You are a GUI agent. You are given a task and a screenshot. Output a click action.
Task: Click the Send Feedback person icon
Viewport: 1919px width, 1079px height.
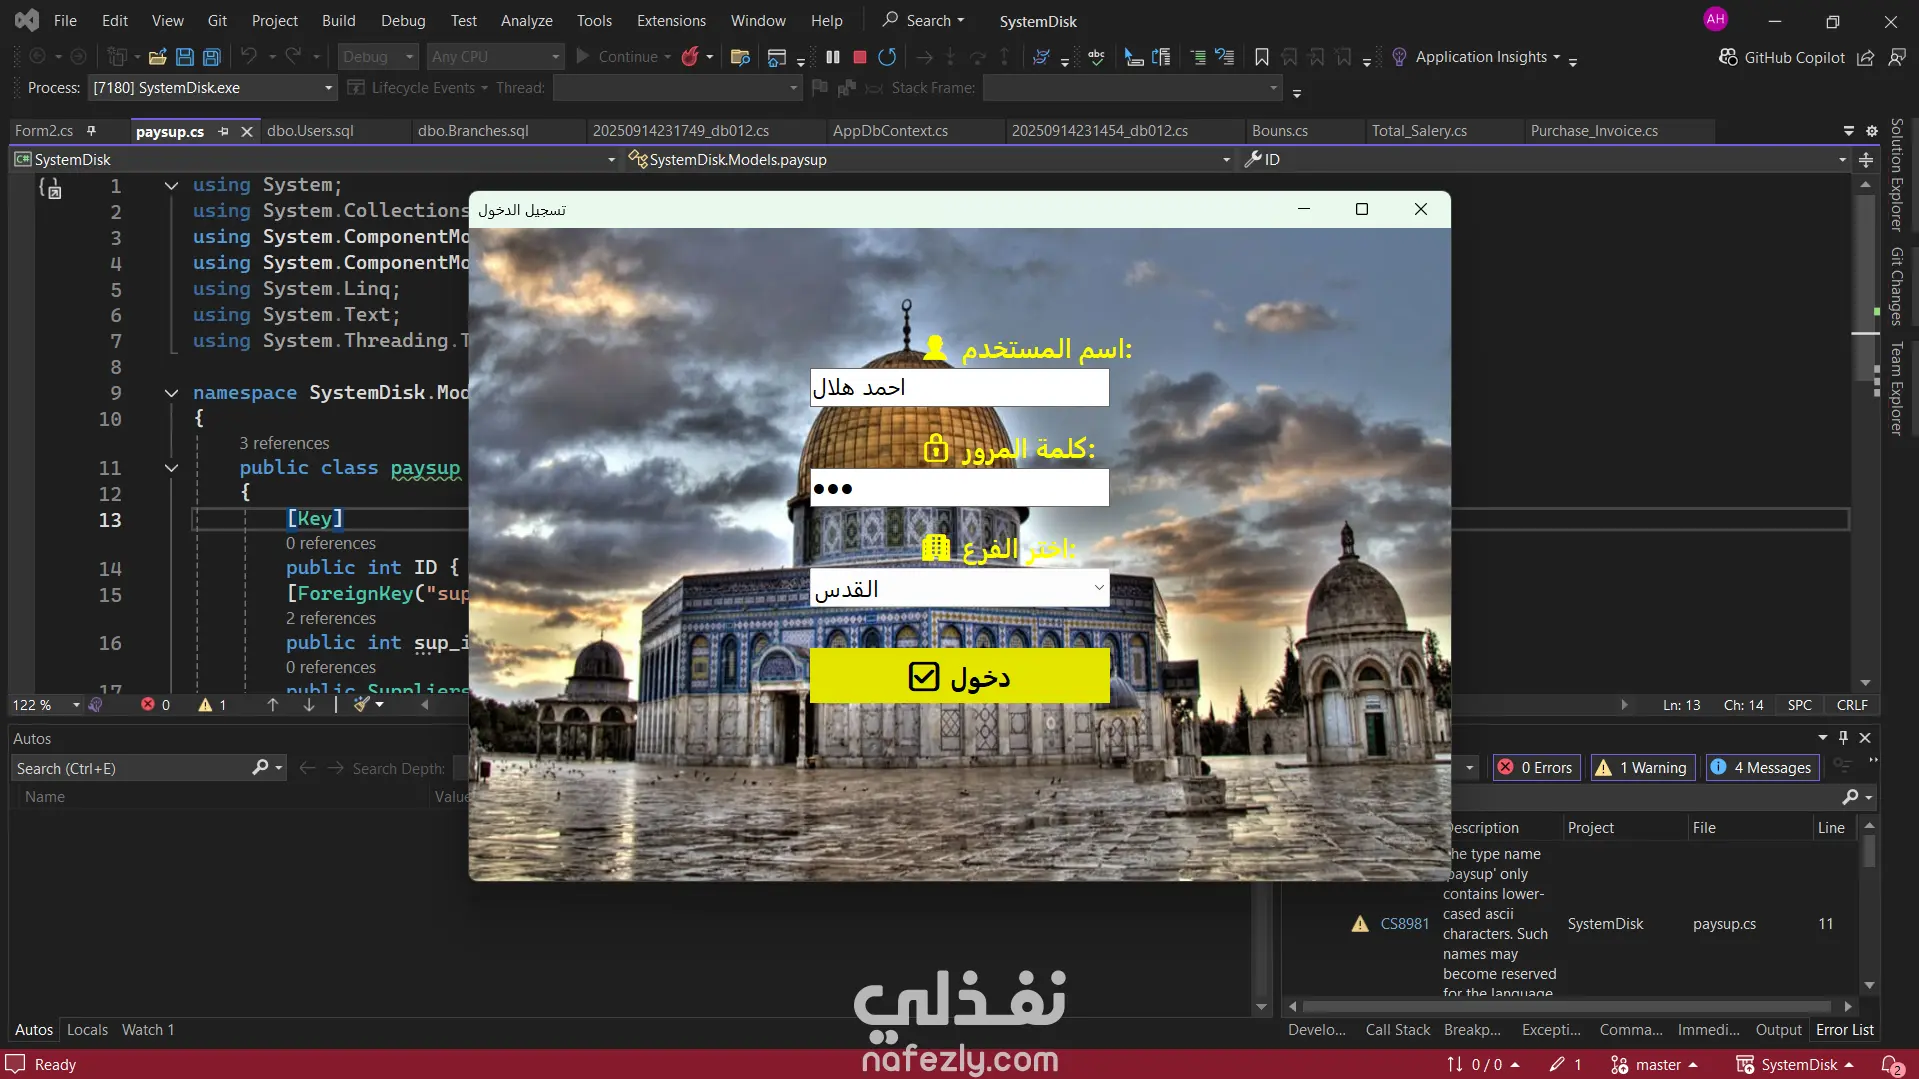click(1897, 57)
